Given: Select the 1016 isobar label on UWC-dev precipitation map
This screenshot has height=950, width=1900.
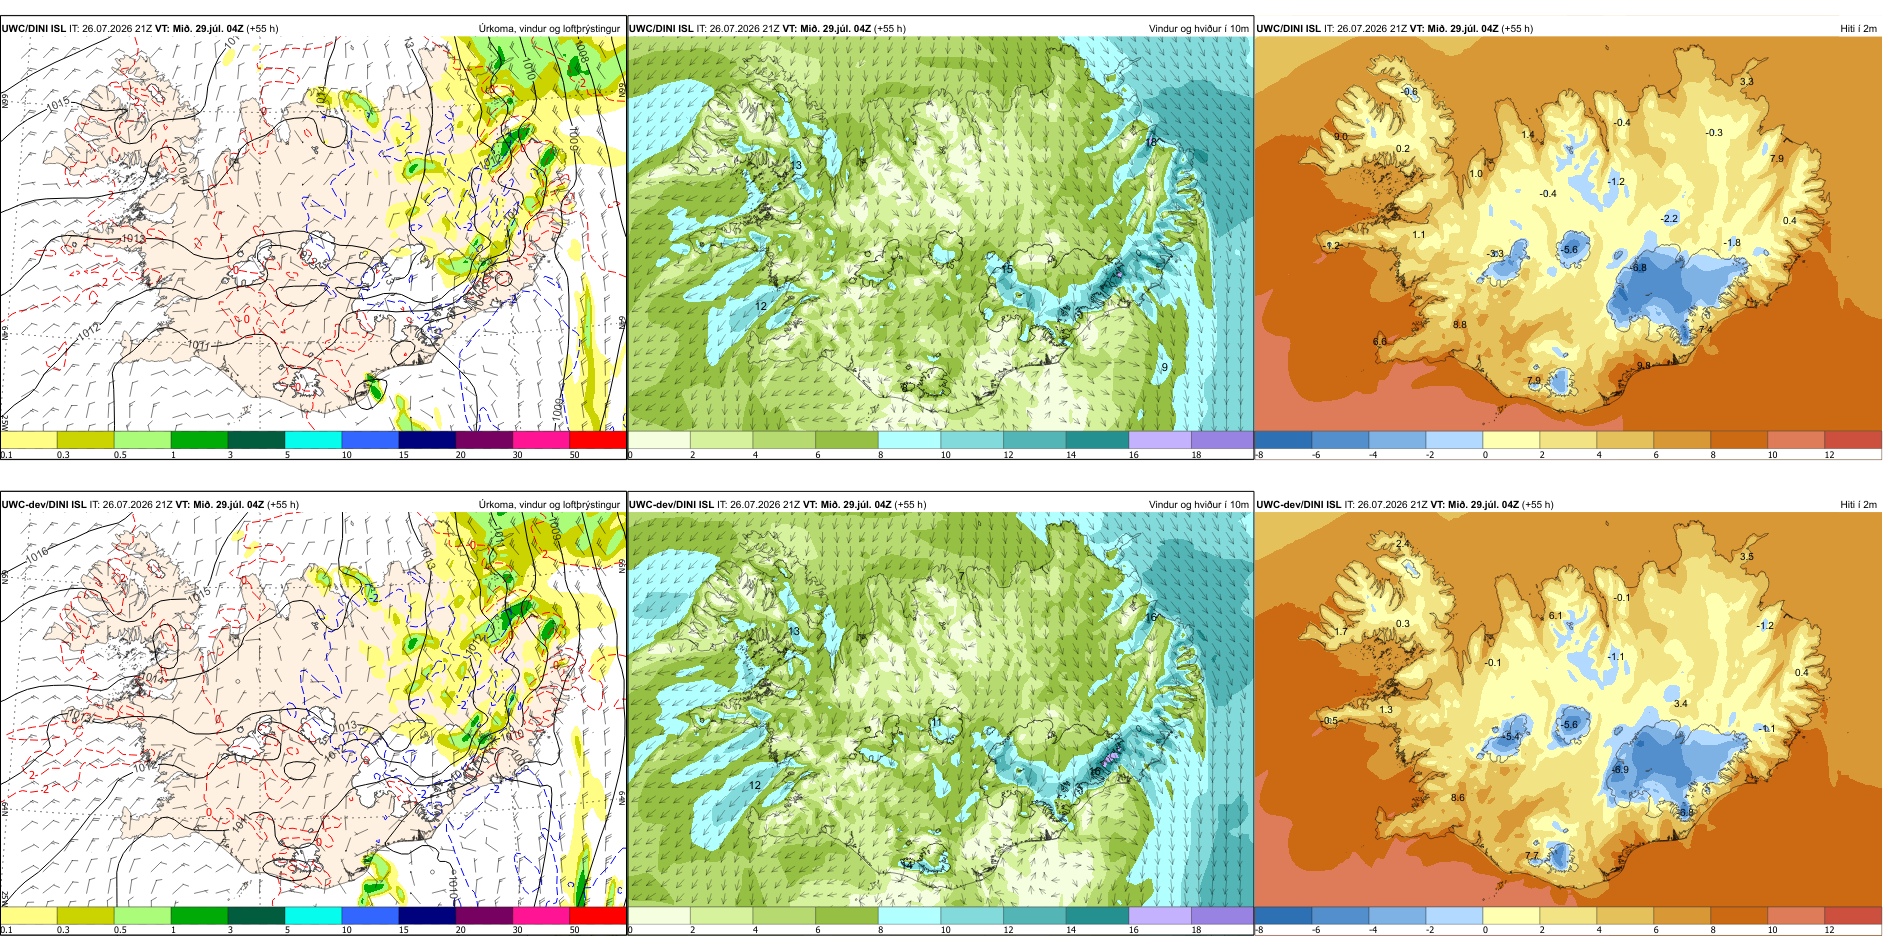Looking at the screenshot, I should point(36,553).
